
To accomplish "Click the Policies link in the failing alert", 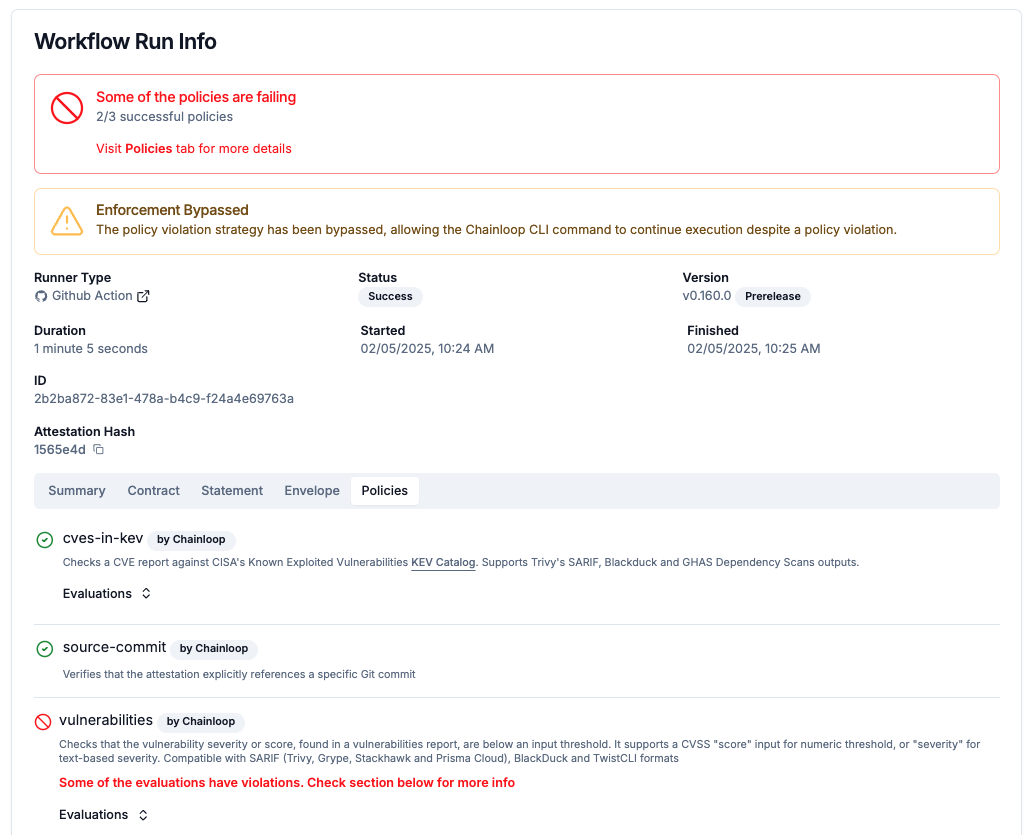I will tap(149, 149).
